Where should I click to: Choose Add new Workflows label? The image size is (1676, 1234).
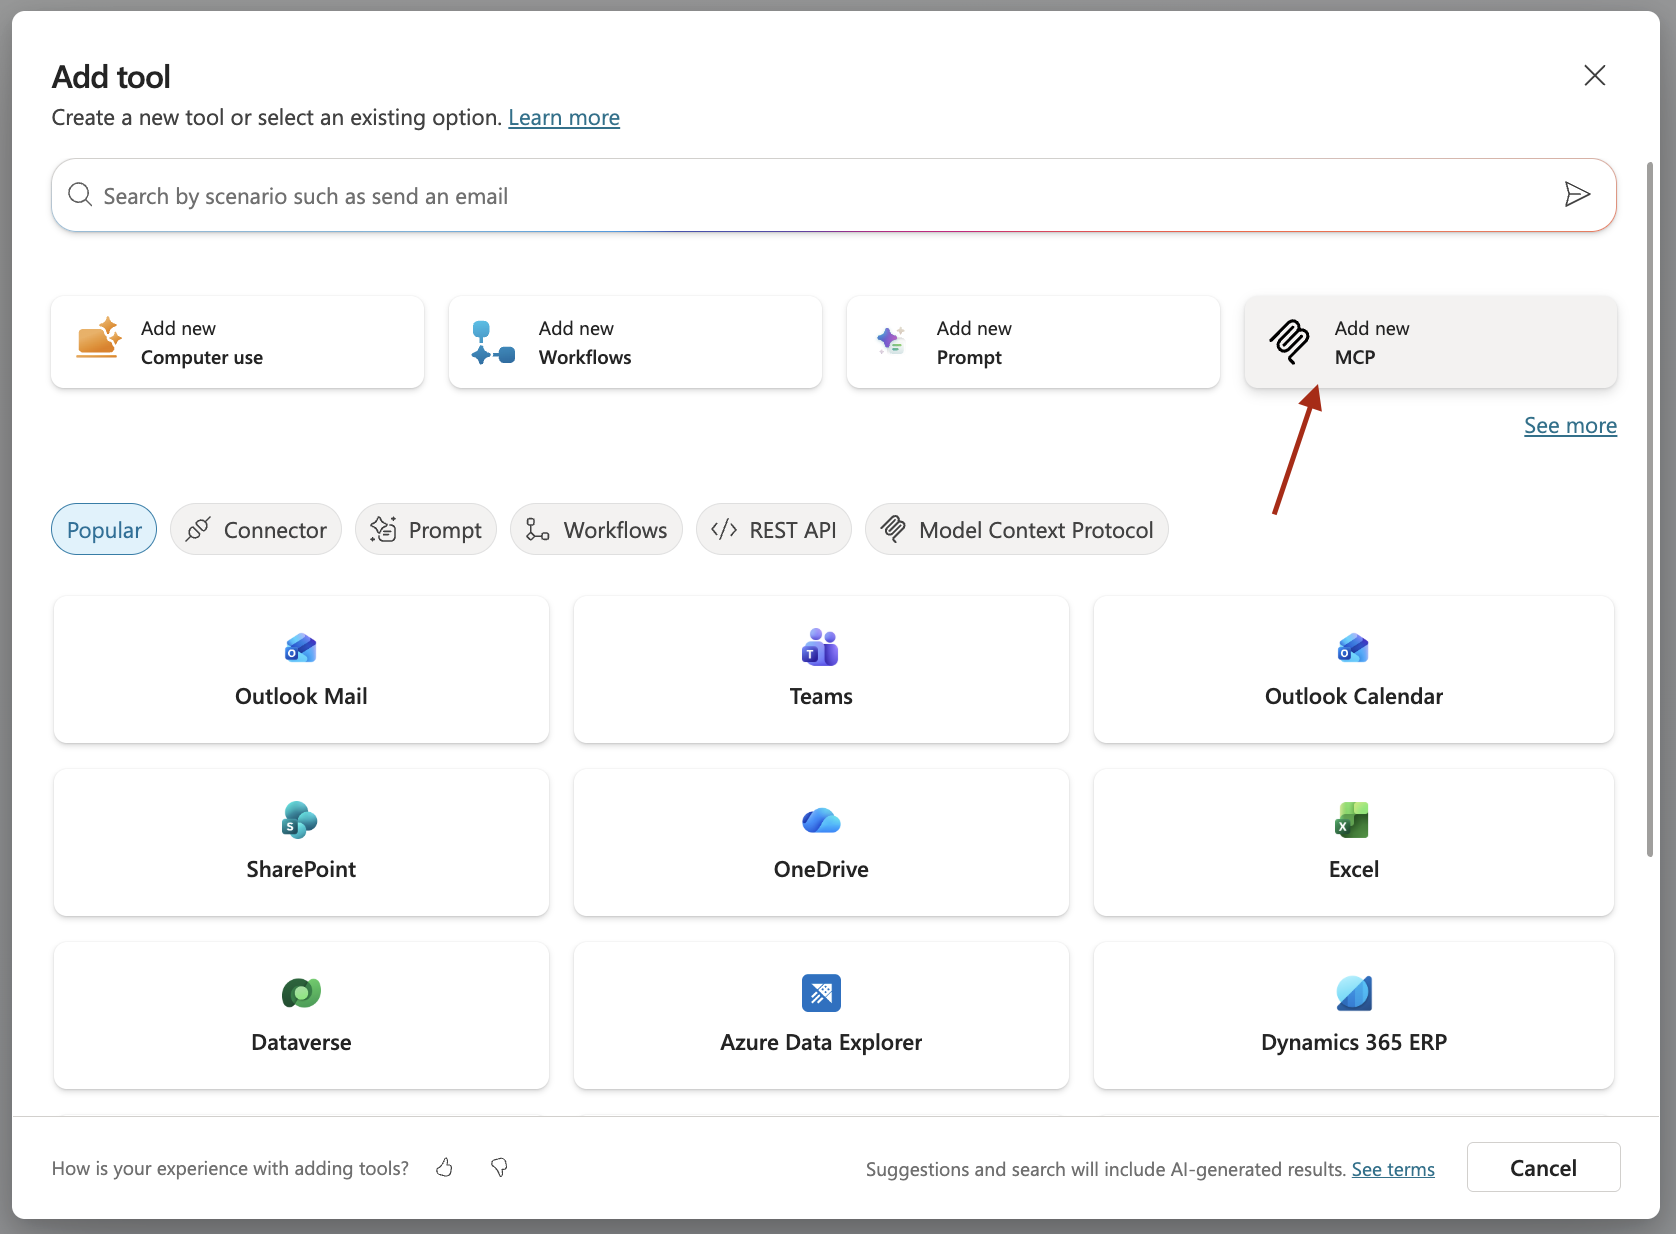[585, 342]
